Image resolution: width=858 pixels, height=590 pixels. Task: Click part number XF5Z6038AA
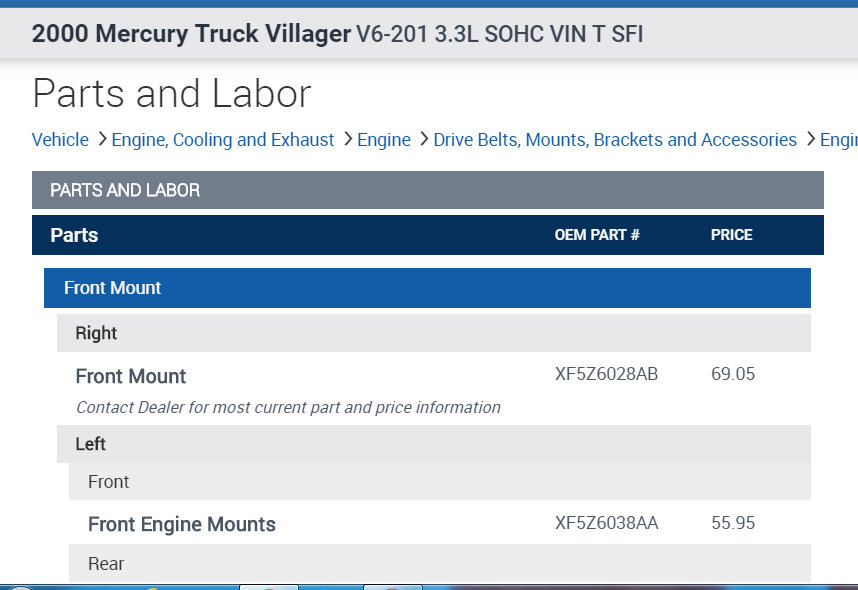click(x=606, y=523)
